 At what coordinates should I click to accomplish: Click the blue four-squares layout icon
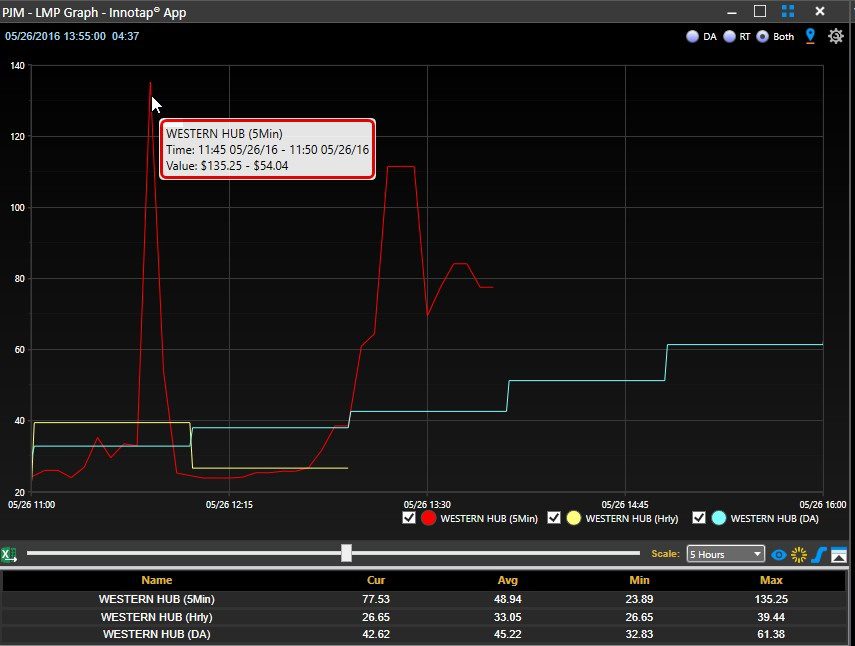[788, 11]
